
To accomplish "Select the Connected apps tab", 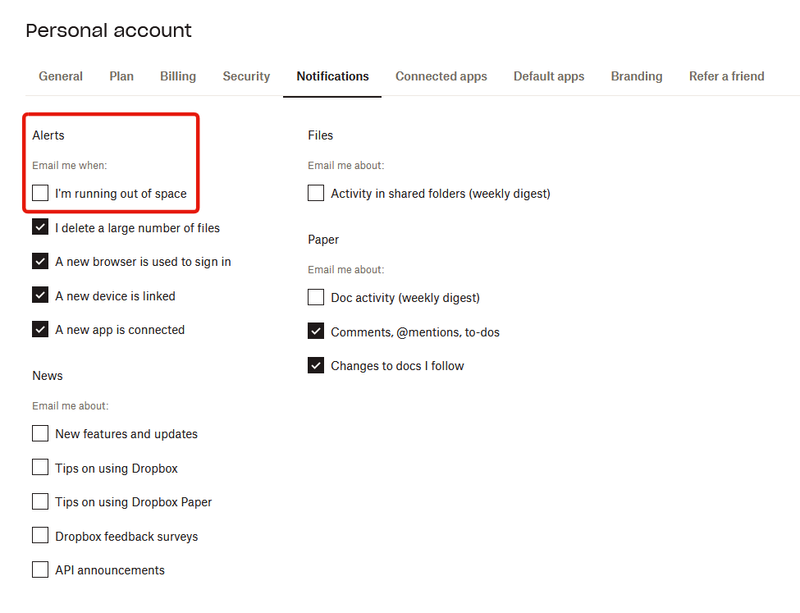I will pos(441,76).
